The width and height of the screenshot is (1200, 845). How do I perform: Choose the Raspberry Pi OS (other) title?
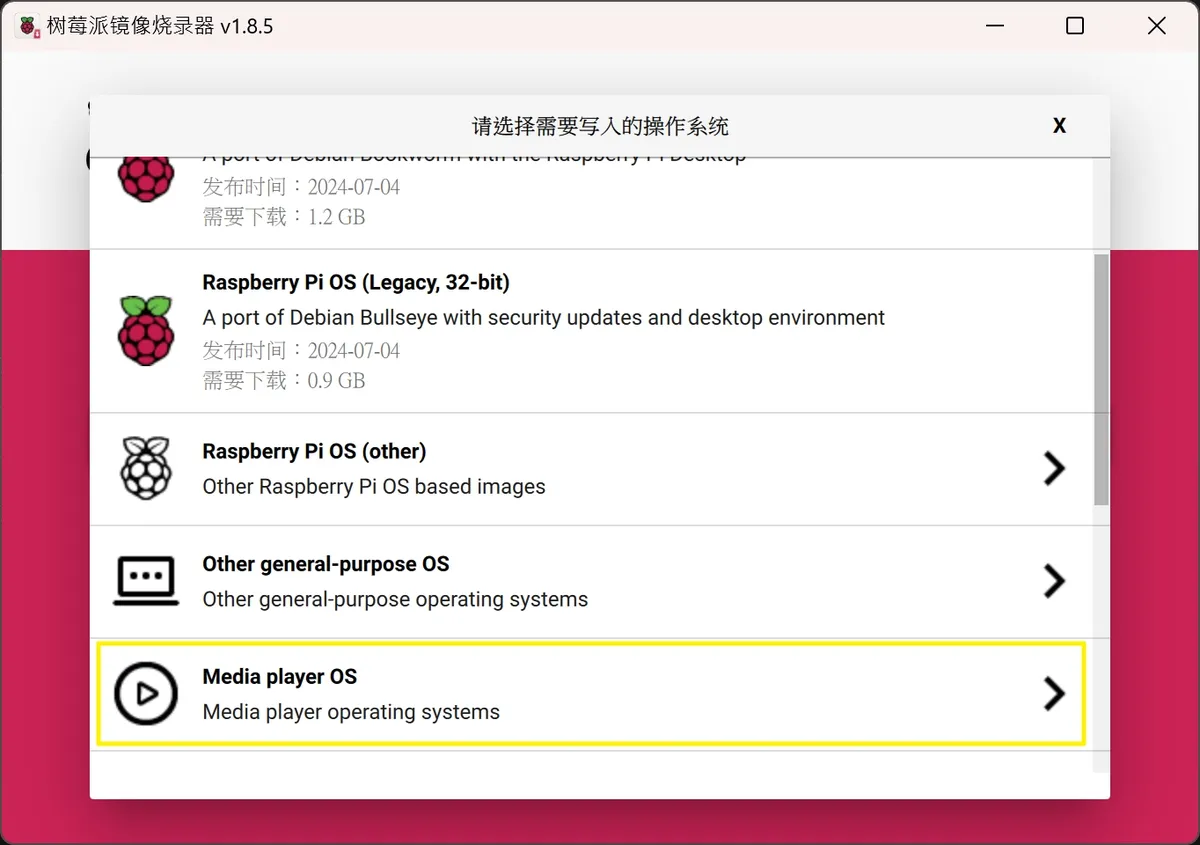314,452
